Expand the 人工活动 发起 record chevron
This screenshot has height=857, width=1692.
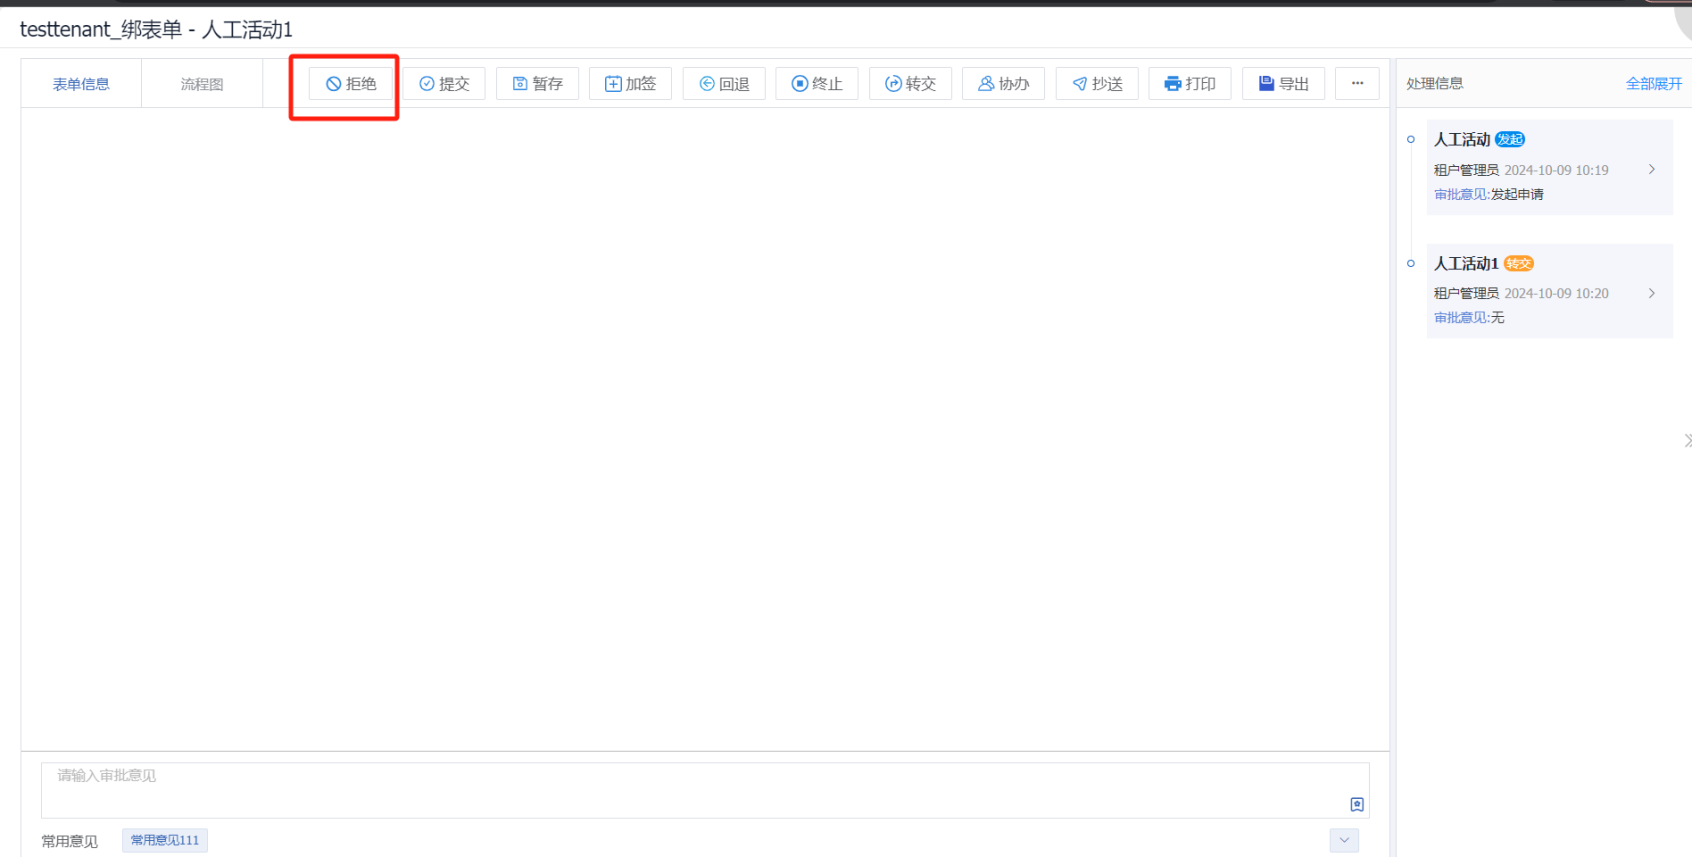coord(1651,169)
